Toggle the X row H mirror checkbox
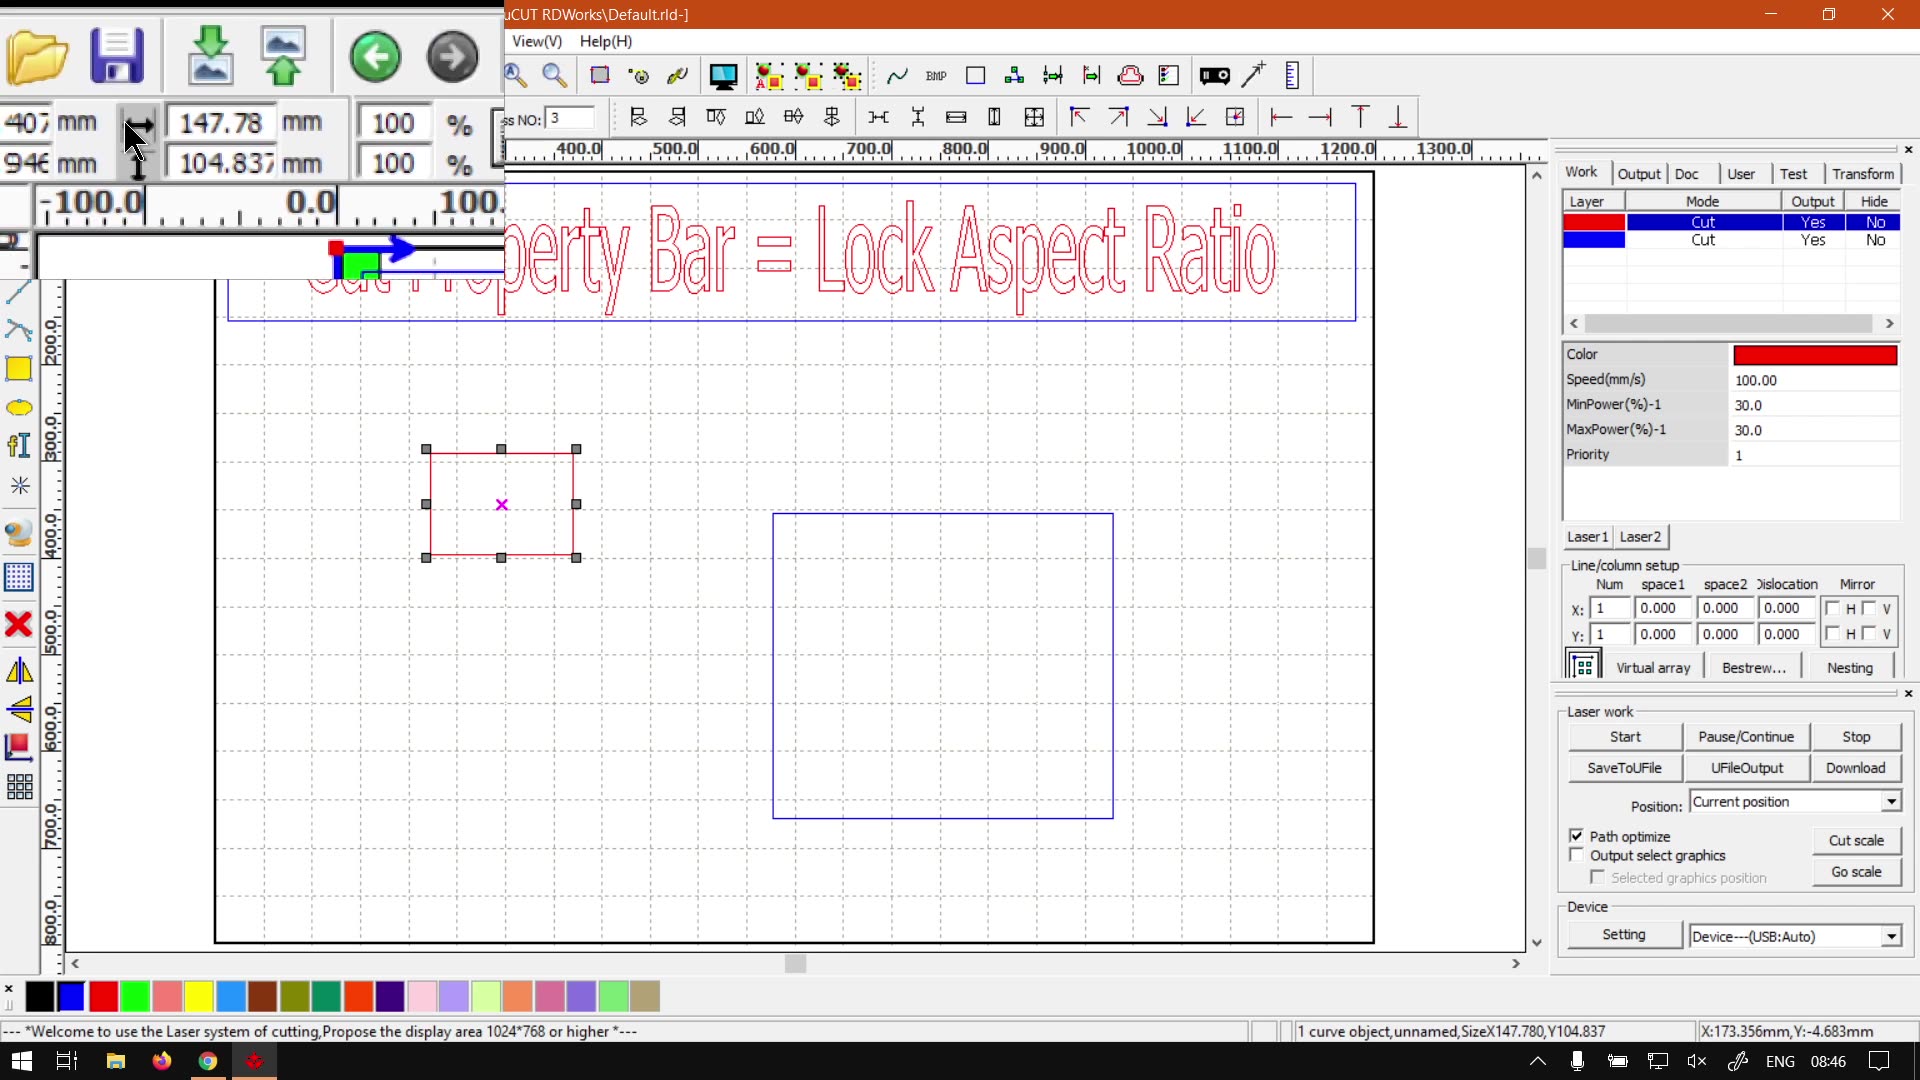 pyautogui.click(x=1832, y=608)
